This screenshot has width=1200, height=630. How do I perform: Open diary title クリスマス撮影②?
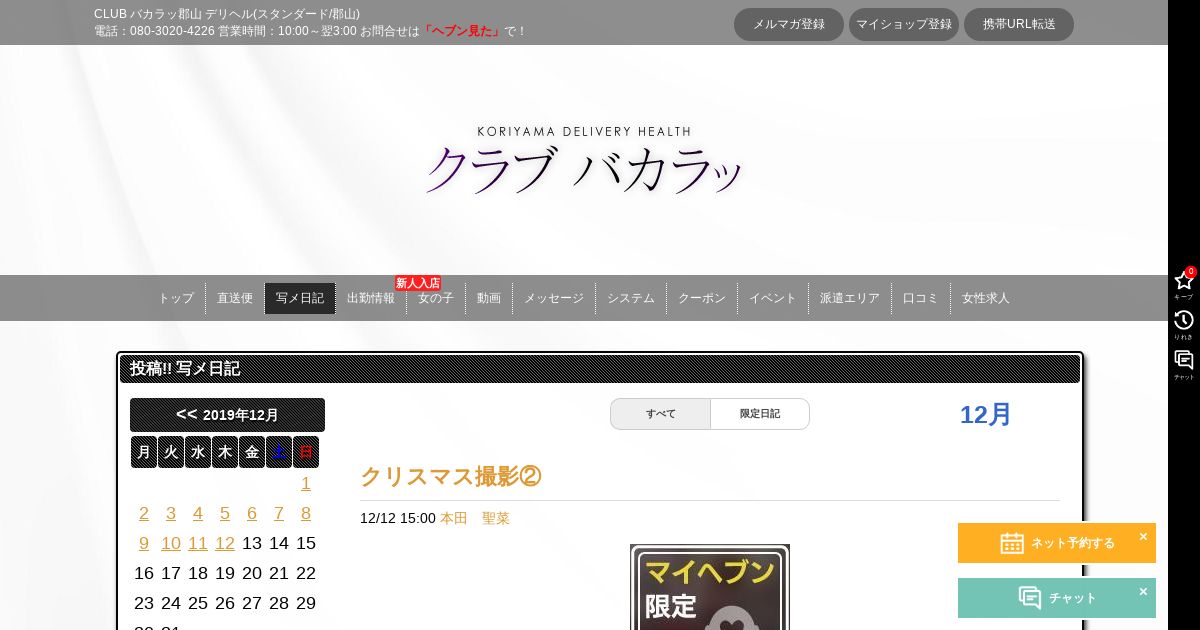pos(451,477)
